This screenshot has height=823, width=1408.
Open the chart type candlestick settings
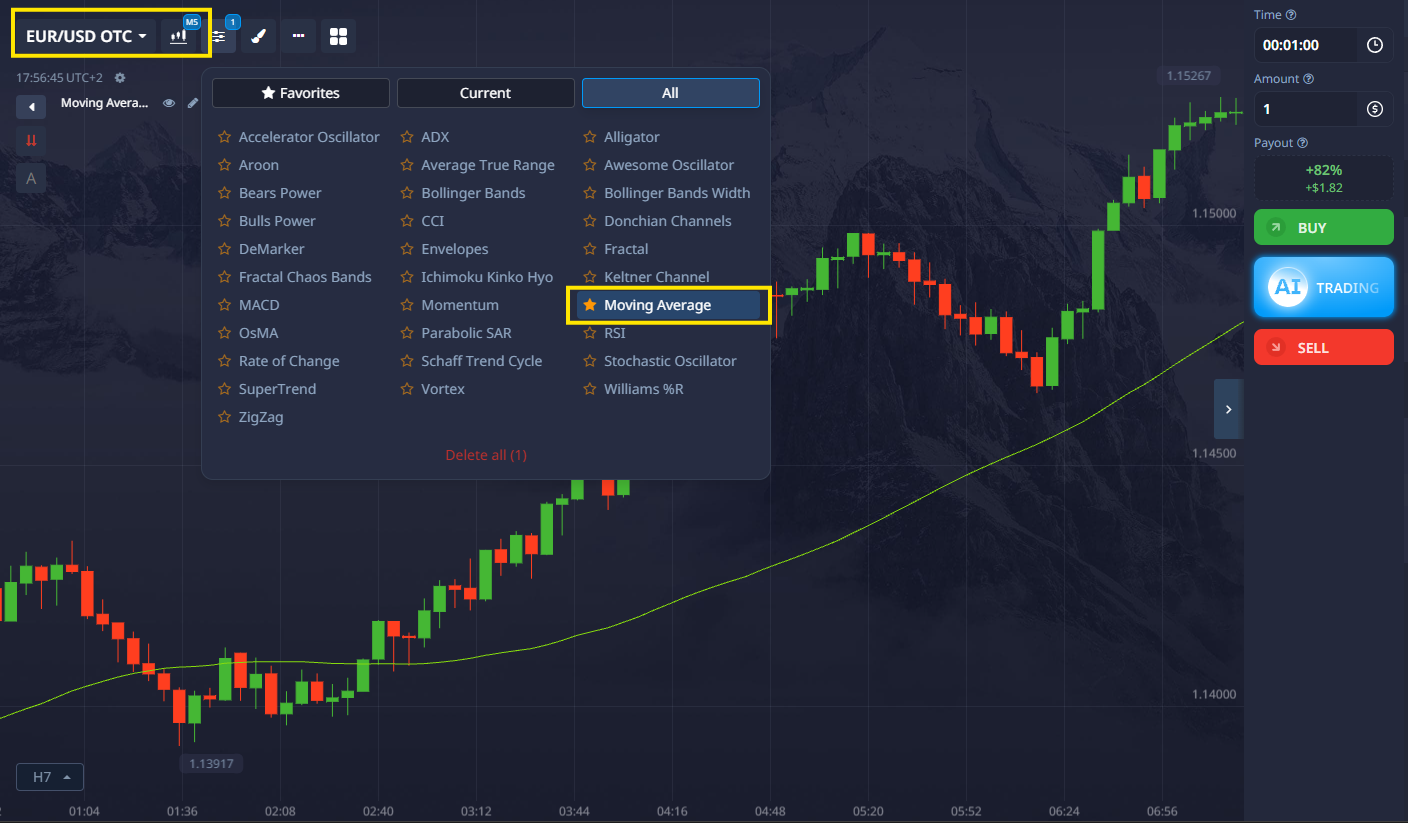[180, 37]
